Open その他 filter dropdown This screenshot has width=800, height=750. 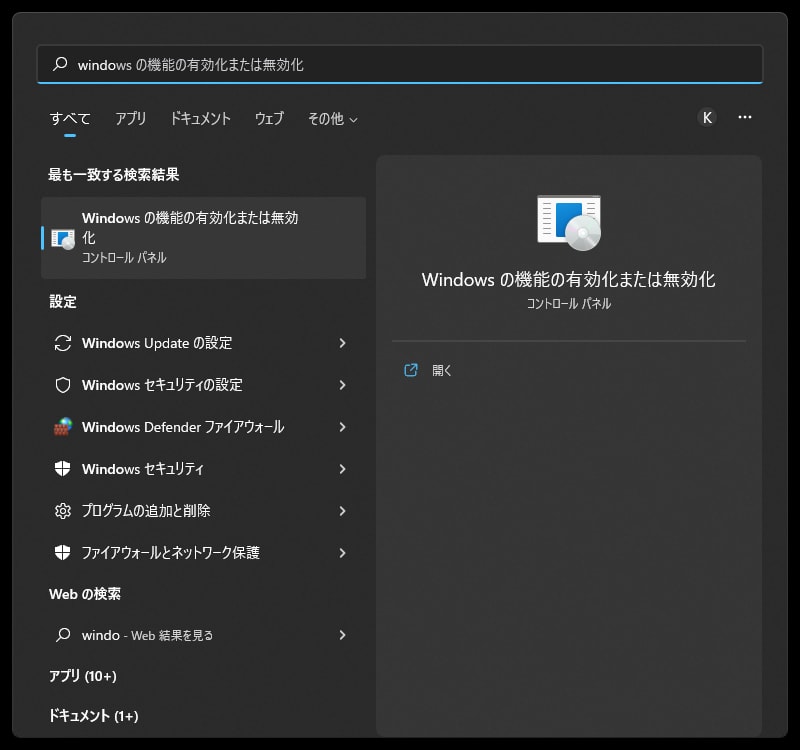332,118
